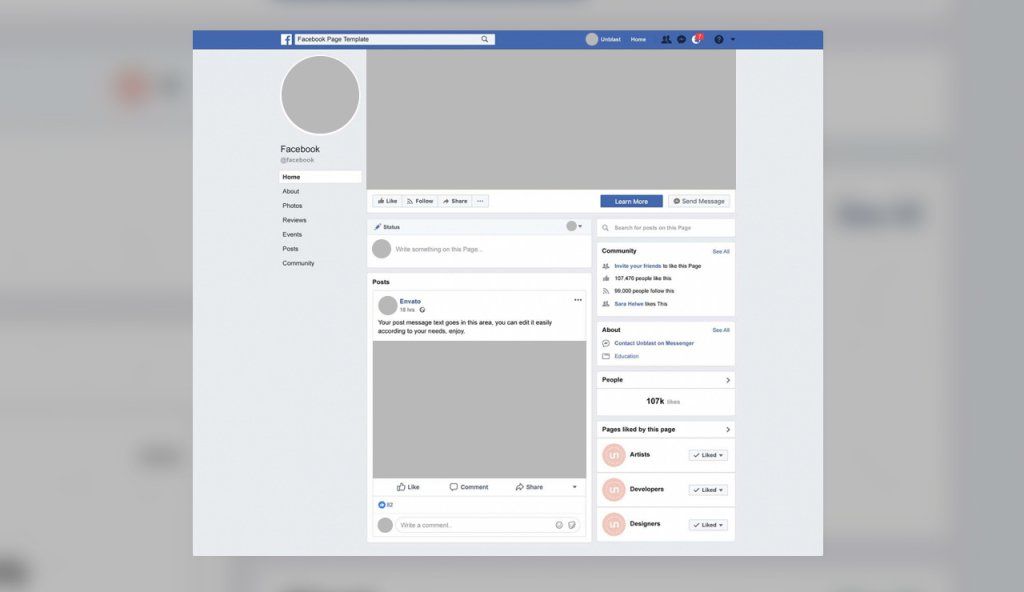Expand Pages liked by this page chevron
1024x592 pixels.
click(728, 429)
